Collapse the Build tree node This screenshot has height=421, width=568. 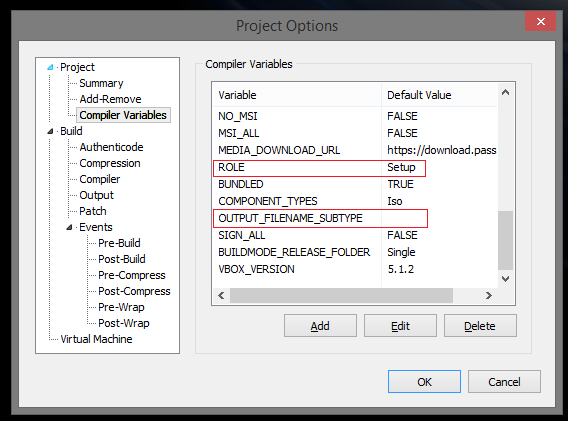[50, 132]
